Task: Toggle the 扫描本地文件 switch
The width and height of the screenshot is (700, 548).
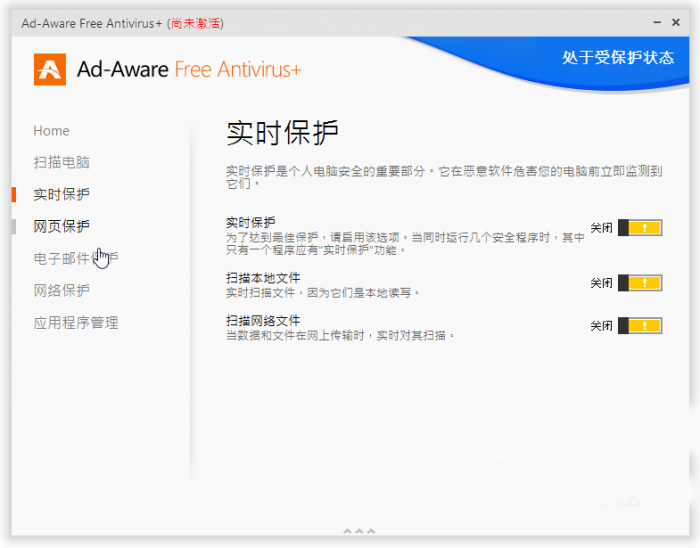Action: tap(640, 283)
